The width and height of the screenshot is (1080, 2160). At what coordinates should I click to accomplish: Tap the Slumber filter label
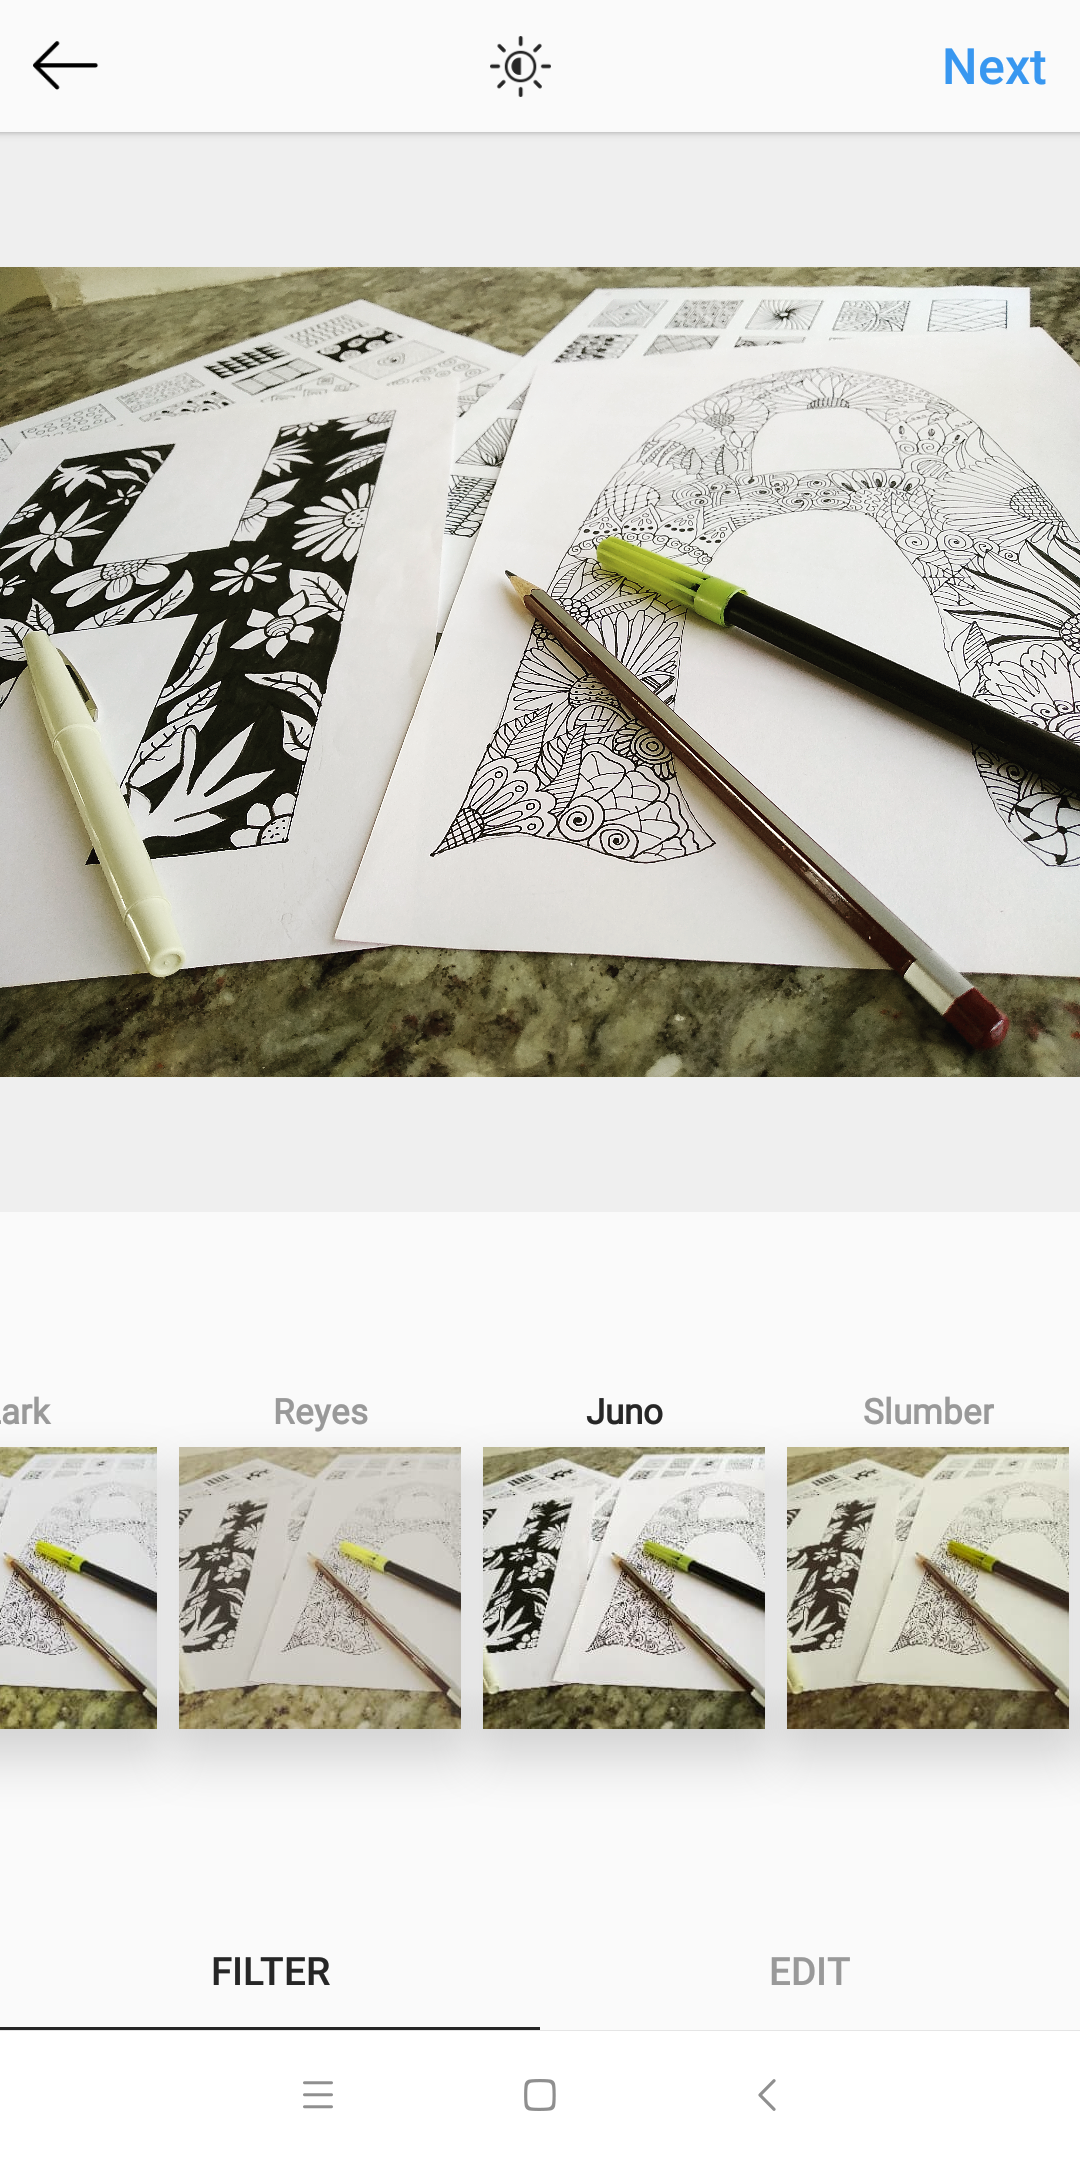point(928,1412)
